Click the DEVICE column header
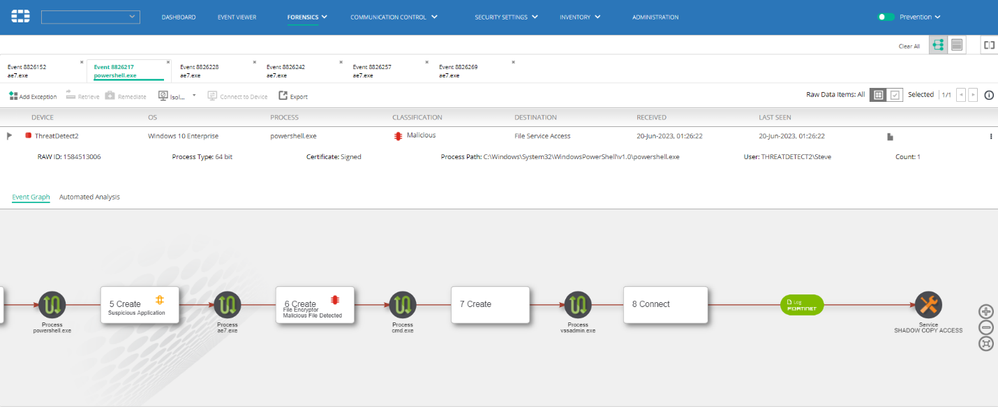Screen dimensions: 998x411 click(x=43, y=117)
